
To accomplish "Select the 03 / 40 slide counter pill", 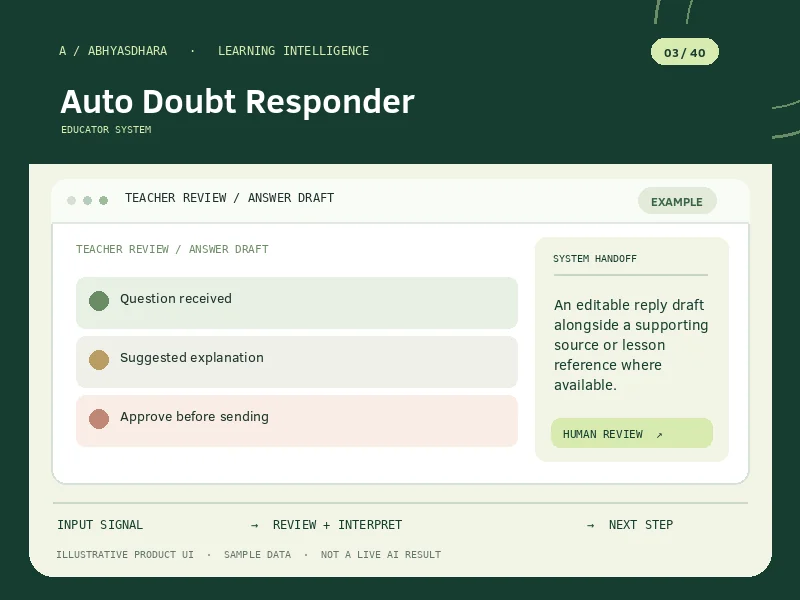I will click(685, 52).
